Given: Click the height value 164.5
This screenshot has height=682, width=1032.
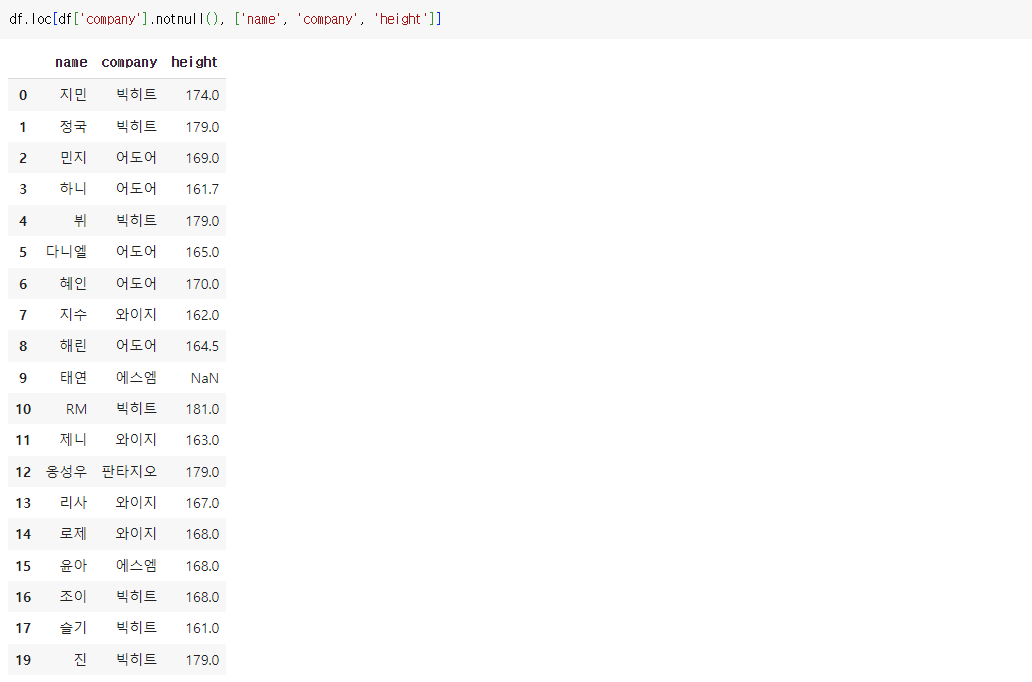Looking at the screenshot, I should [x=202, y=346].
